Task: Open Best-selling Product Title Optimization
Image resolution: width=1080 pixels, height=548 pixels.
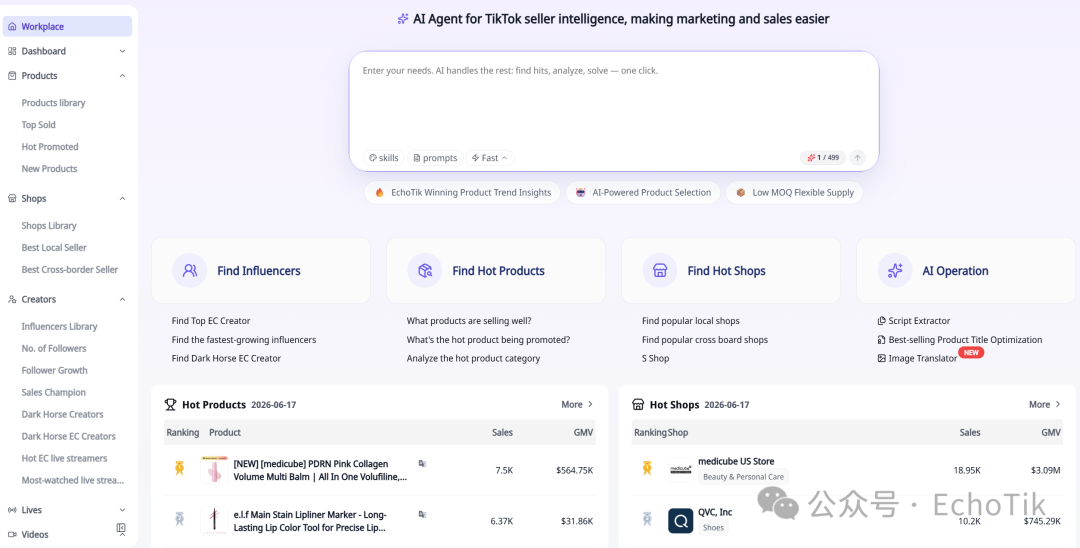Action: click(x=960, y=339)
